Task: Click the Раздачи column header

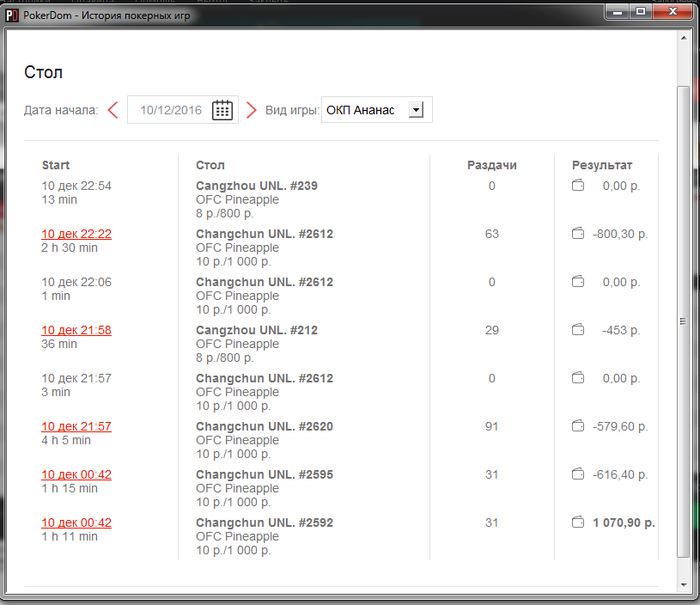Action: click(492, 165)
